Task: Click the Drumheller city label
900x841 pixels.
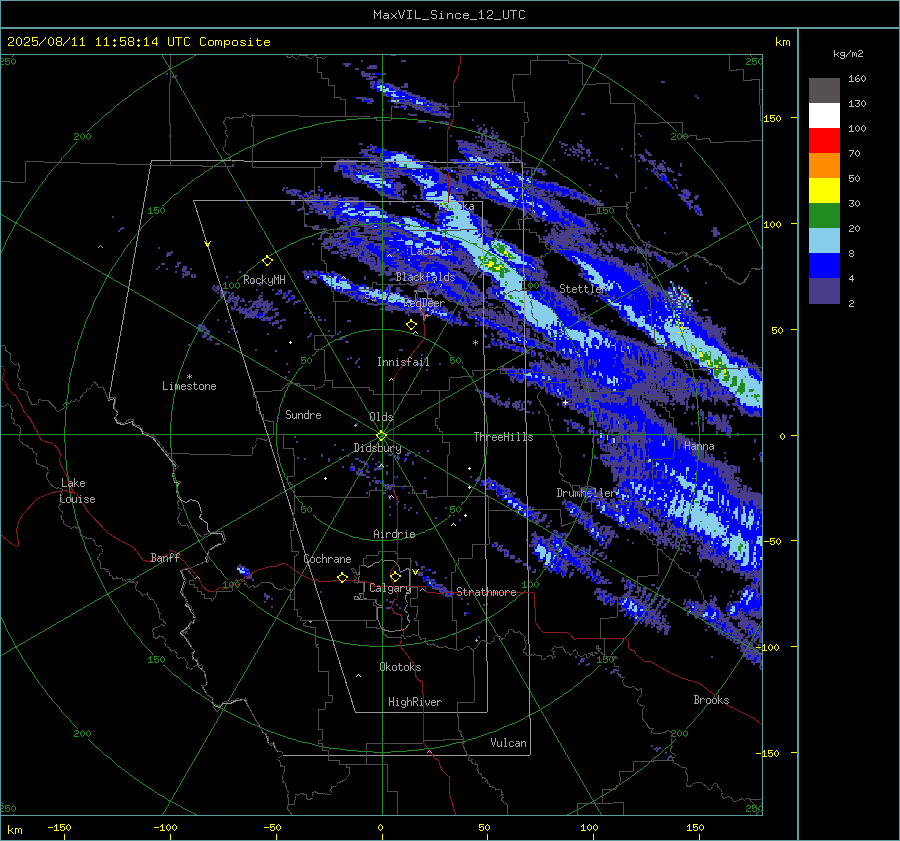Action: pyautogui.click(x=587, y=493)
